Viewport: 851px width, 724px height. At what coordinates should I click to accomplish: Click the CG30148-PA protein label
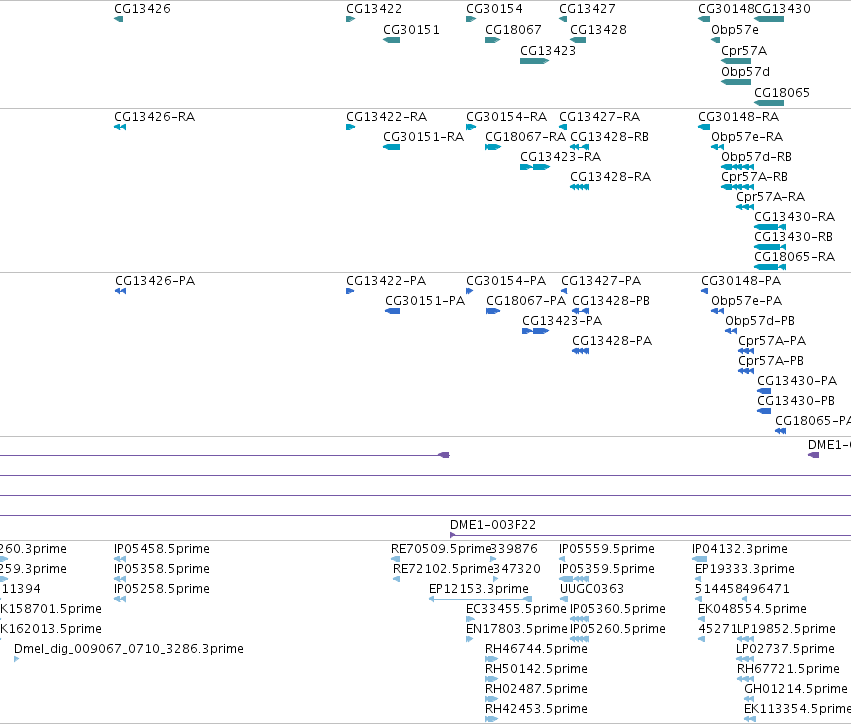point(741,281)
